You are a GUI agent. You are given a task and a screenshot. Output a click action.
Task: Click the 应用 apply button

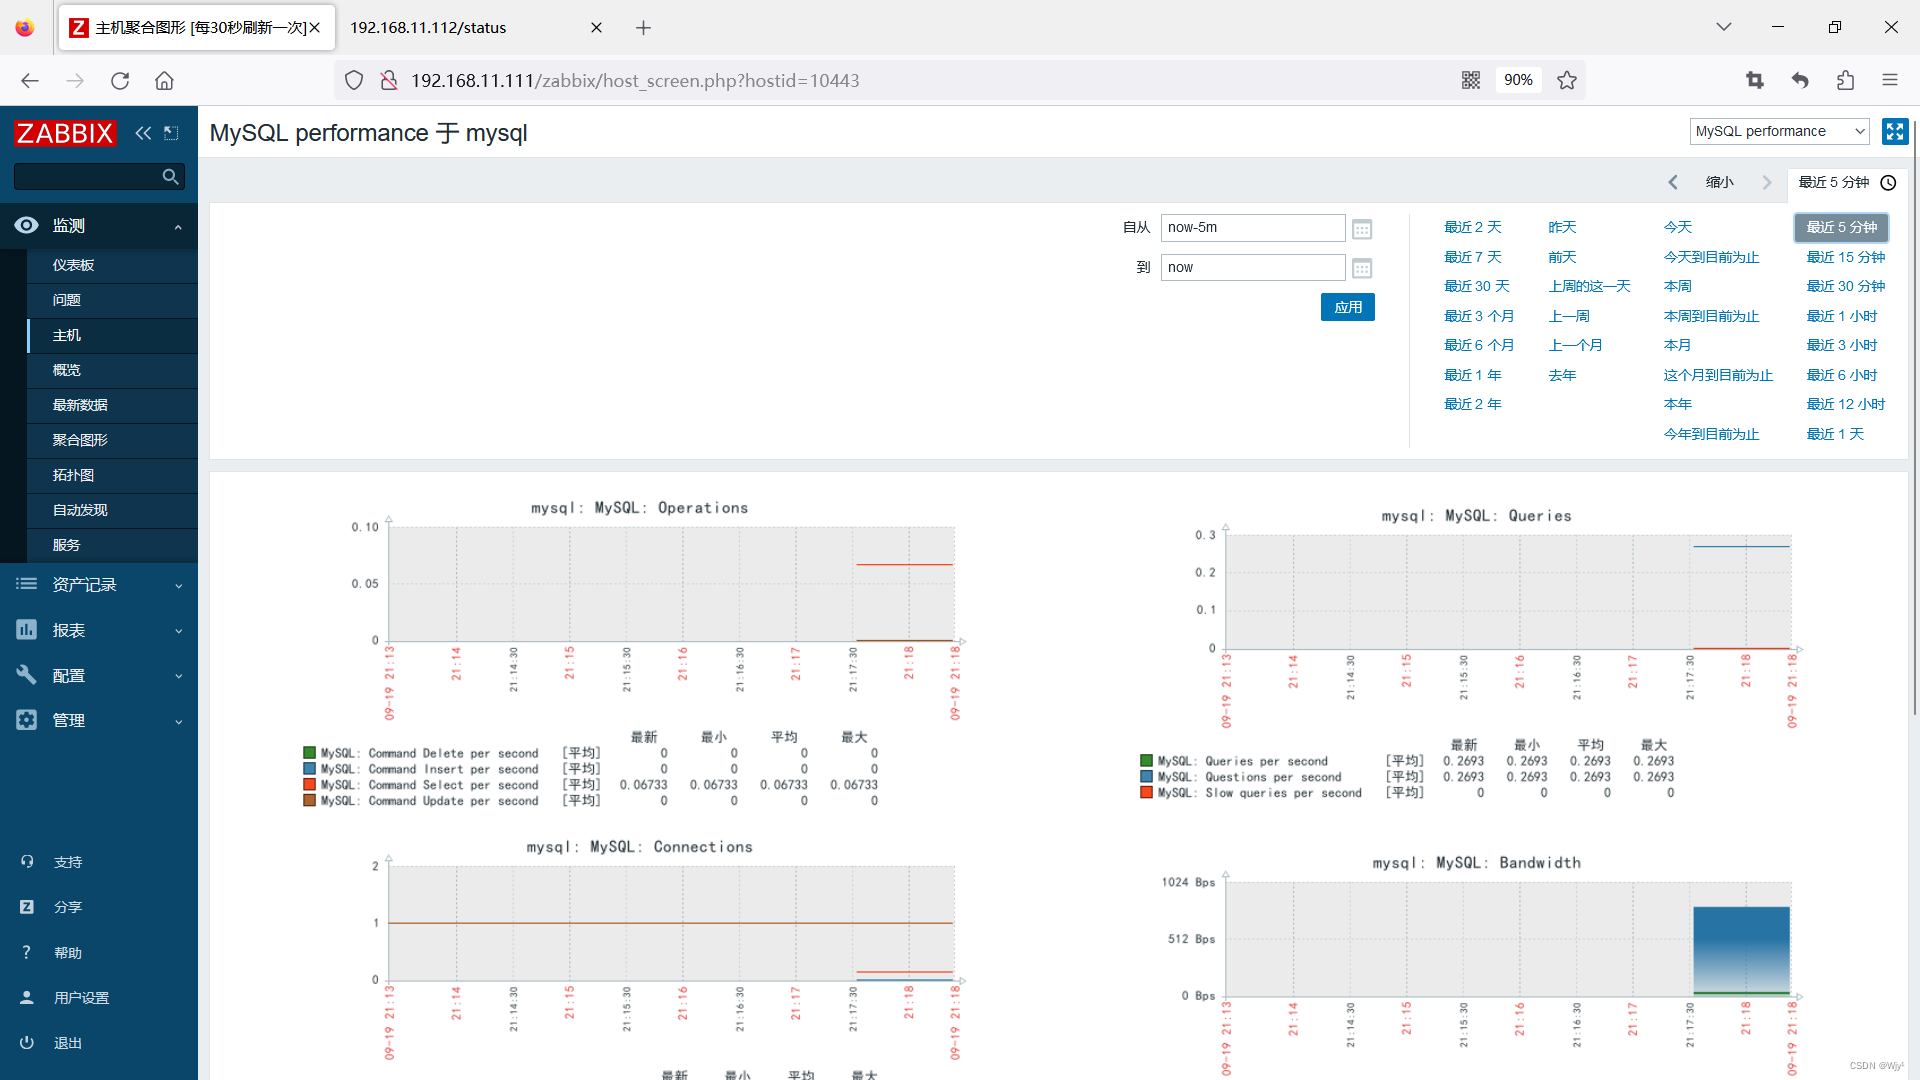point(1347,307)
